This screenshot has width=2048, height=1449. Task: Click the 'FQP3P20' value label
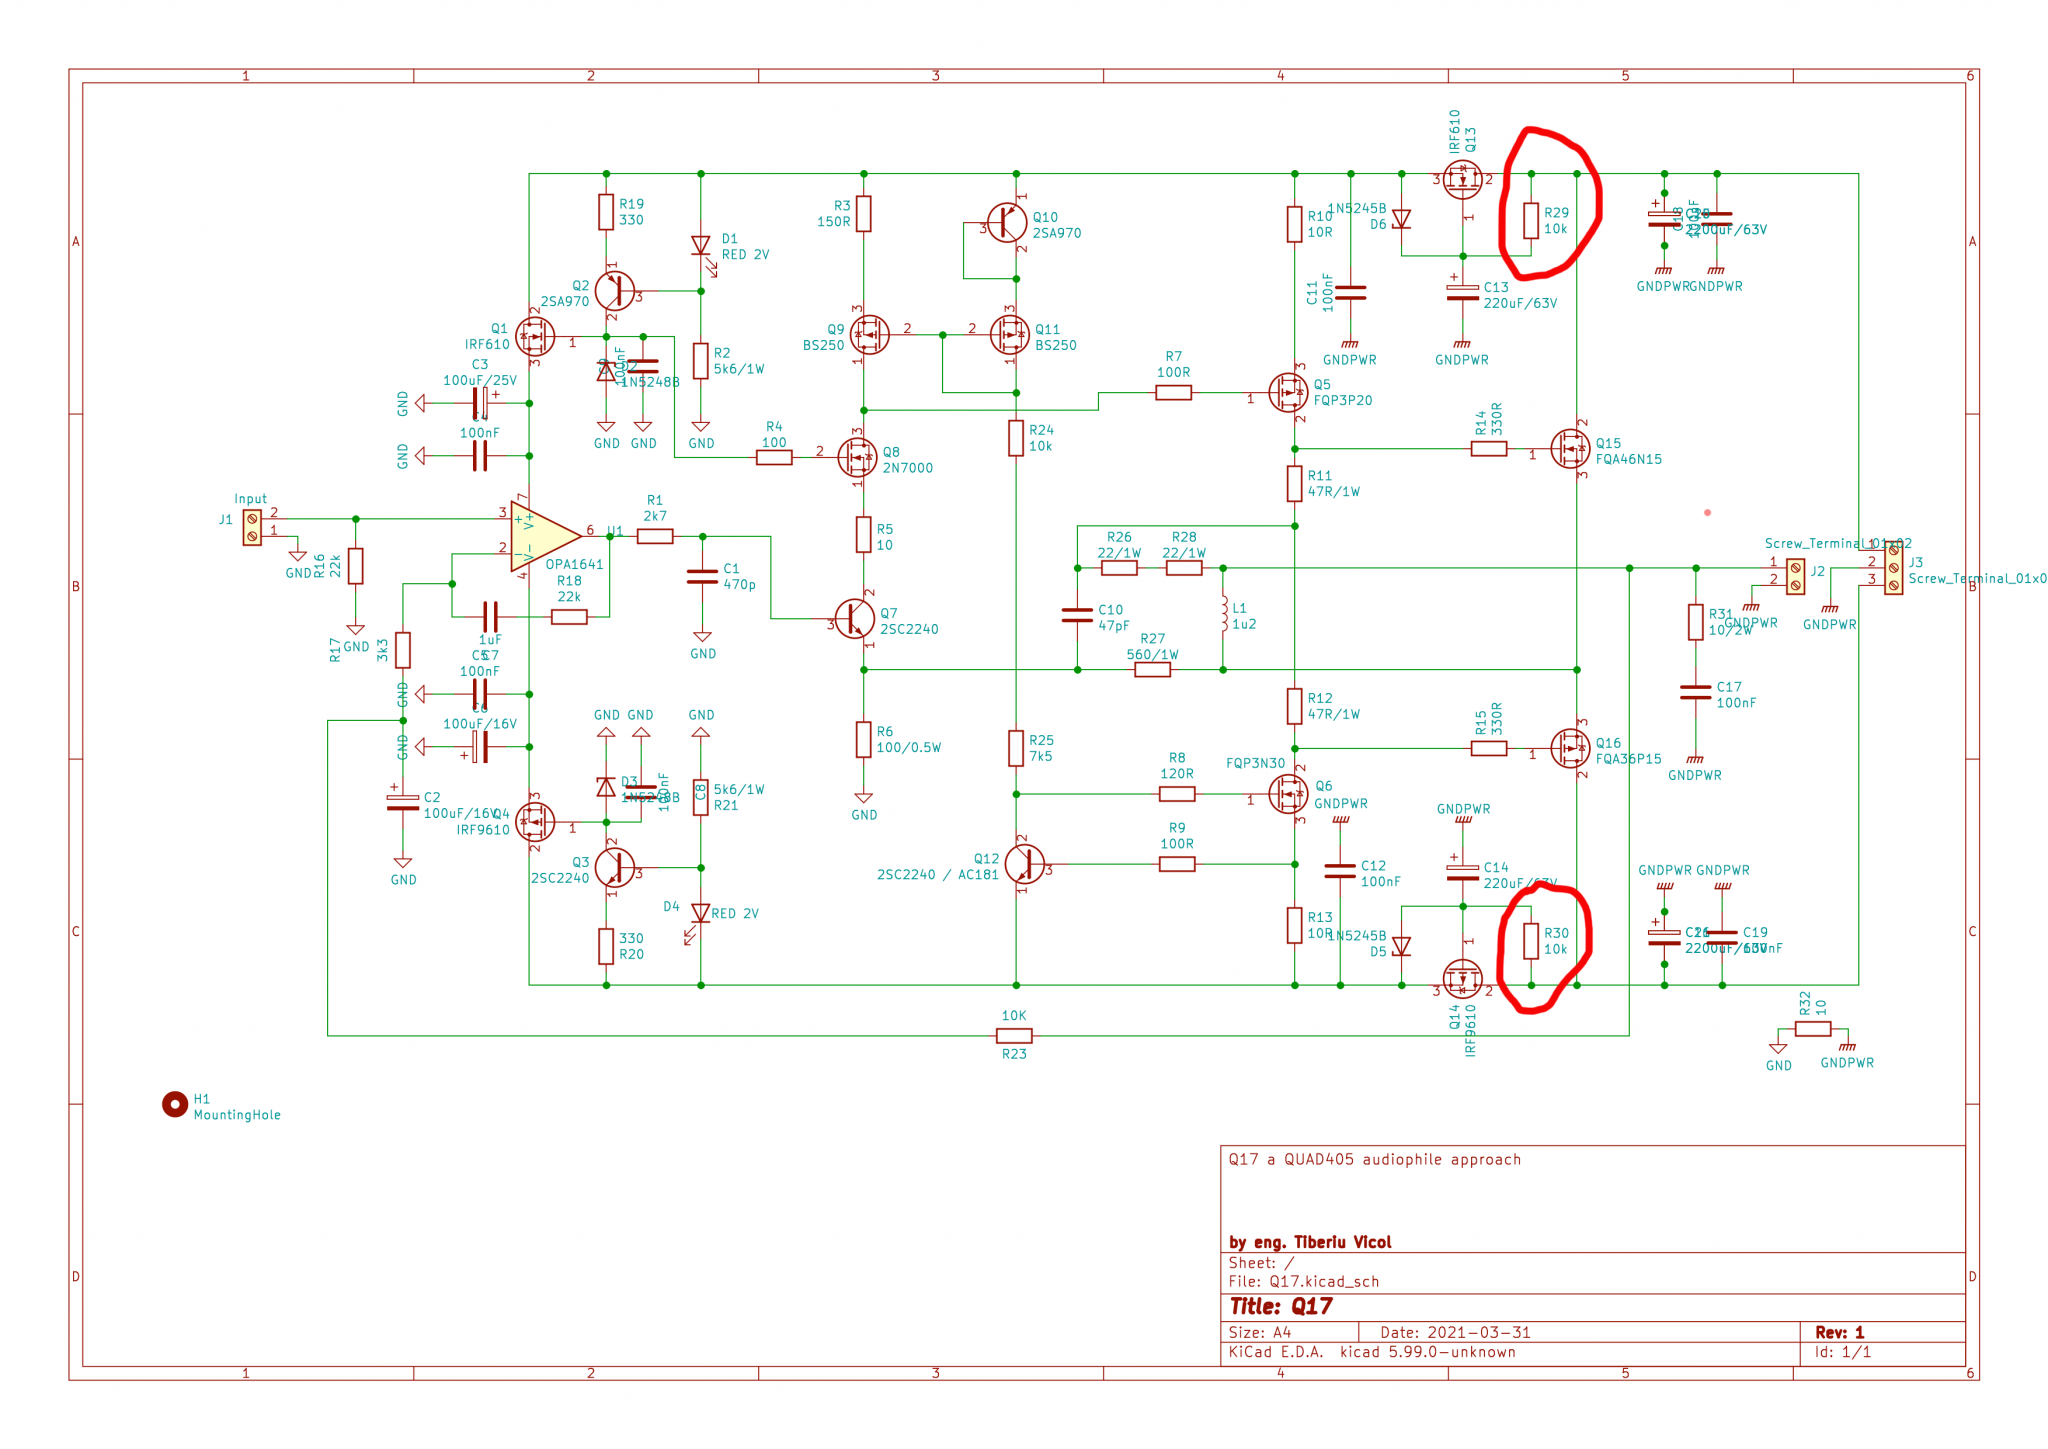[1343, 400]
